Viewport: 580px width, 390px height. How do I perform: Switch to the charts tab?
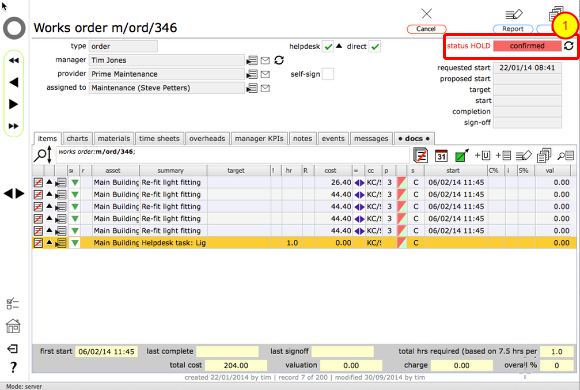pos(77,138)
